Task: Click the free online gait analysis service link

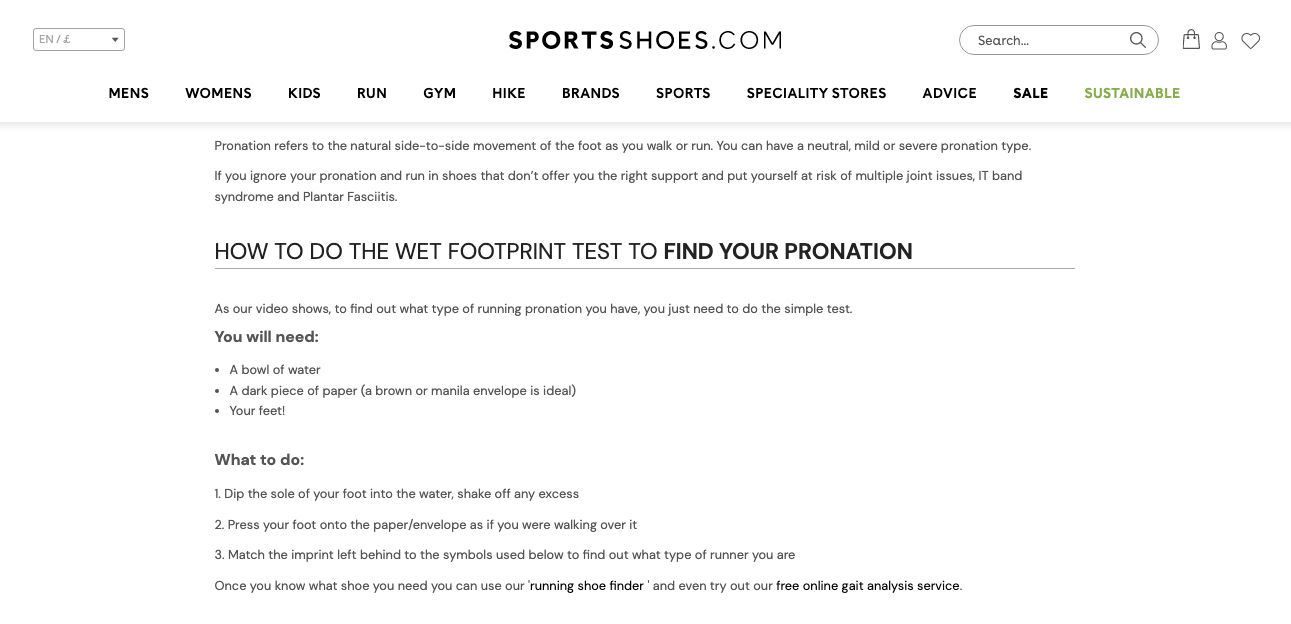Action: click(x=867, y=586)
